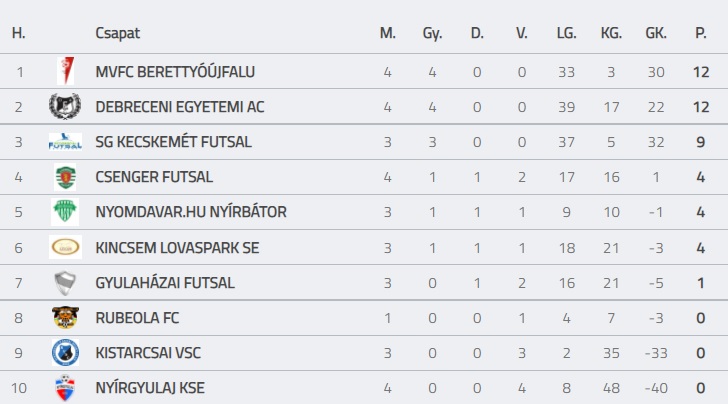
Task: Click the Gyulaházai Futsal shield logo
Action: (x=65, y=283)
